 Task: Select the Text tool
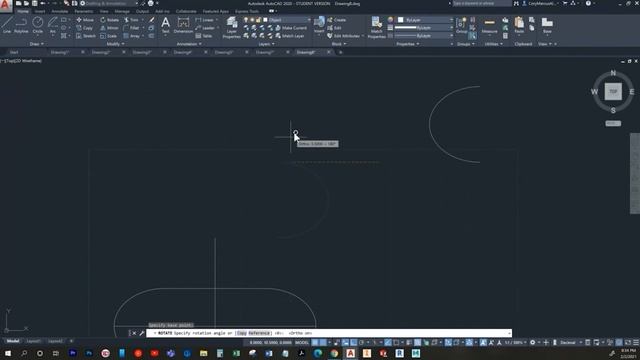165,25
